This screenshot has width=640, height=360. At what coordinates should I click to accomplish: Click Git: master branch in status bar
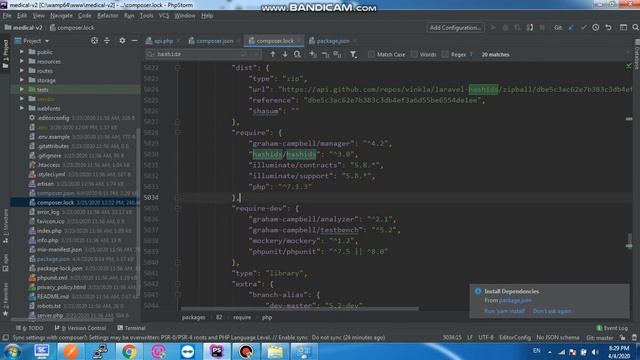click(x=600, y=338)
